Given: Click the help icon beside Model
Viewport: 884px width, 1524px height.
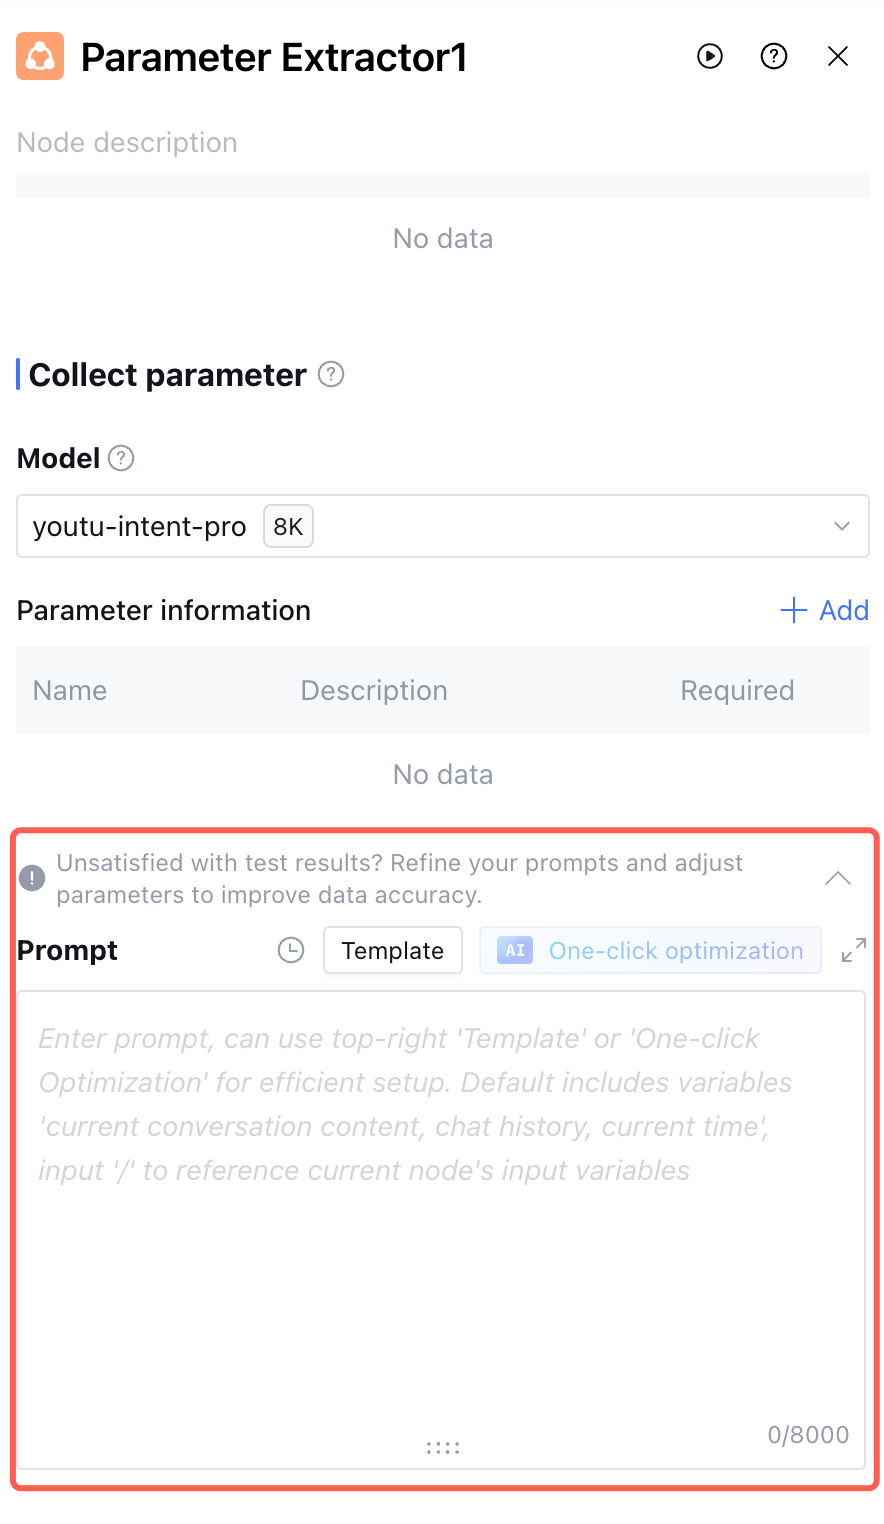Looking at the screenshot, I should point(121,458).
